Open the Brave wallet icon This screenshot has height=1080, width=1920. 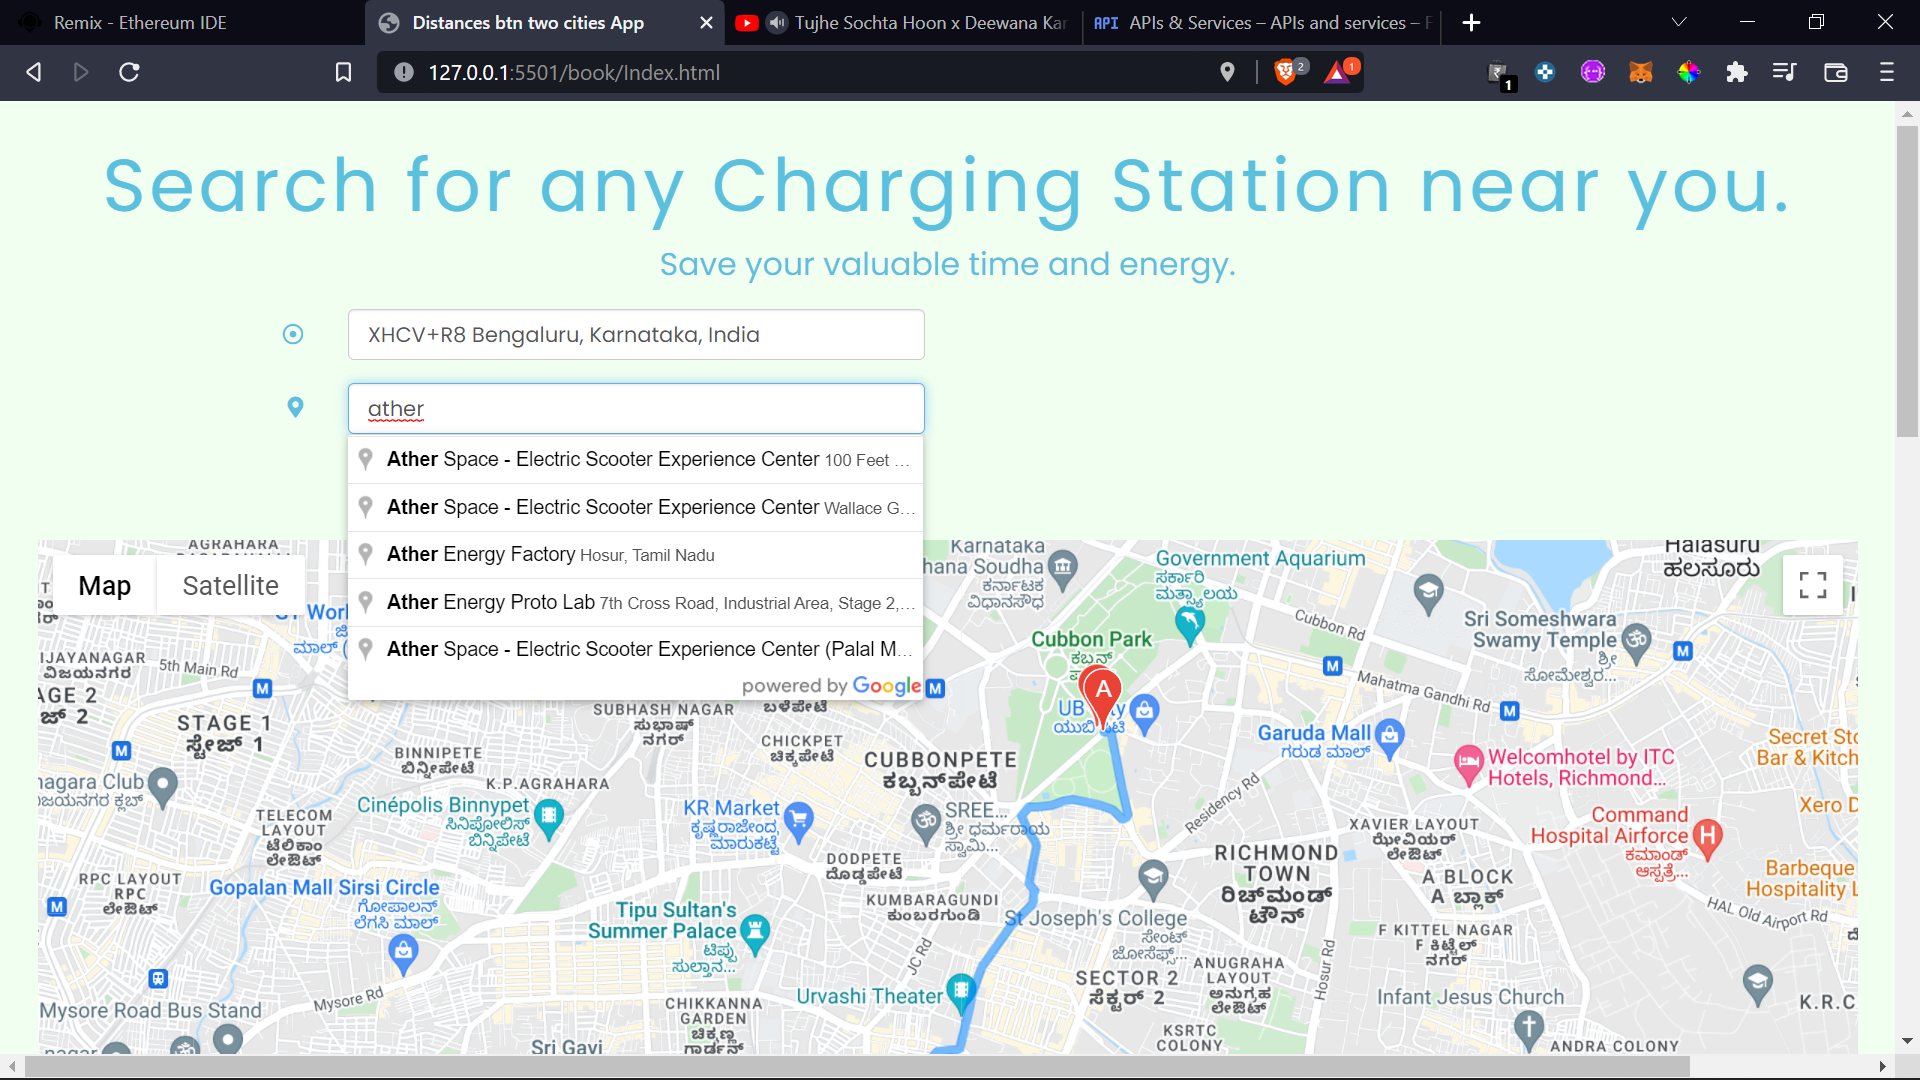1835,72
